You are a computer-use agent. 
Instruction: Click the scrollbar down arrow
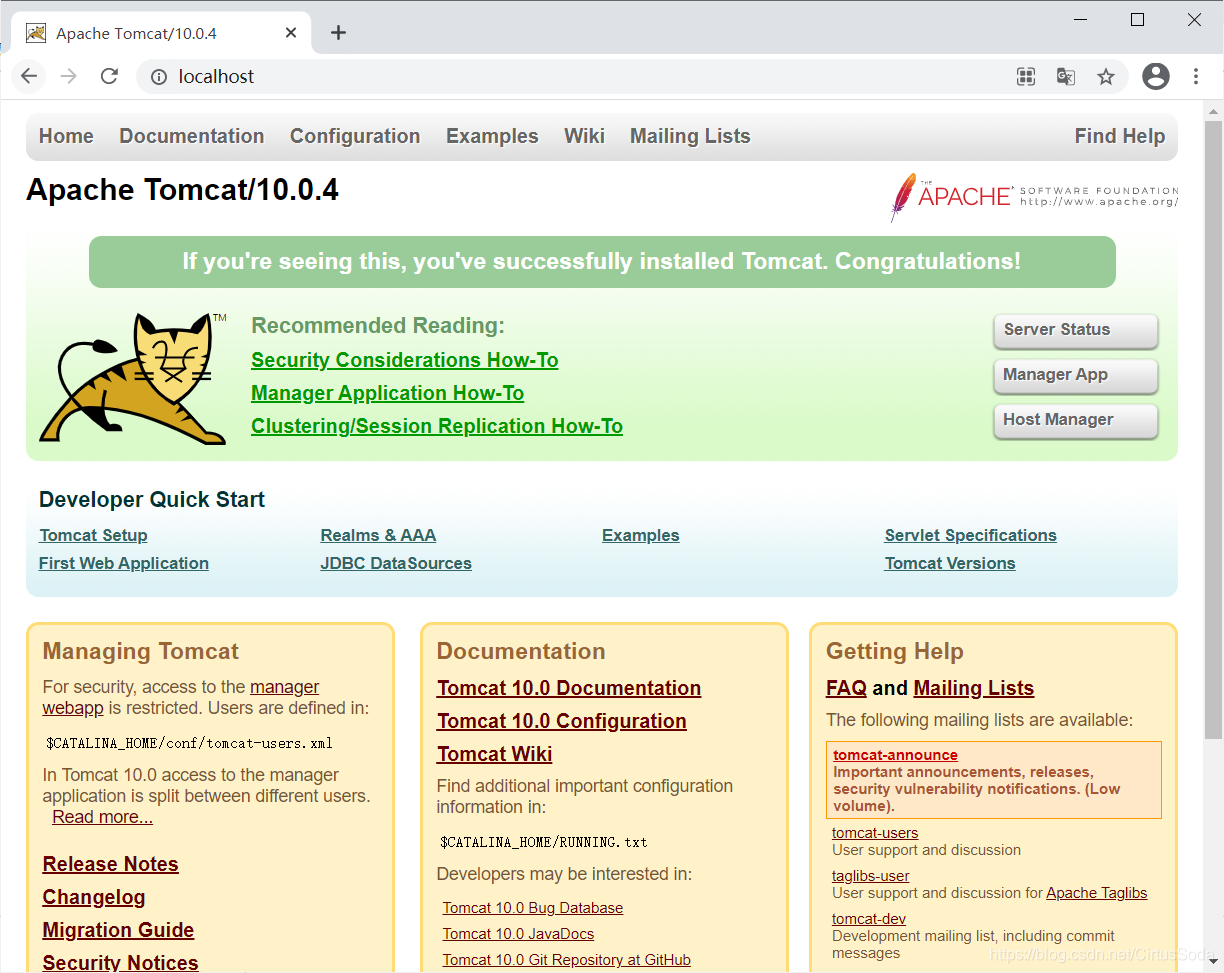(1213, 963)
